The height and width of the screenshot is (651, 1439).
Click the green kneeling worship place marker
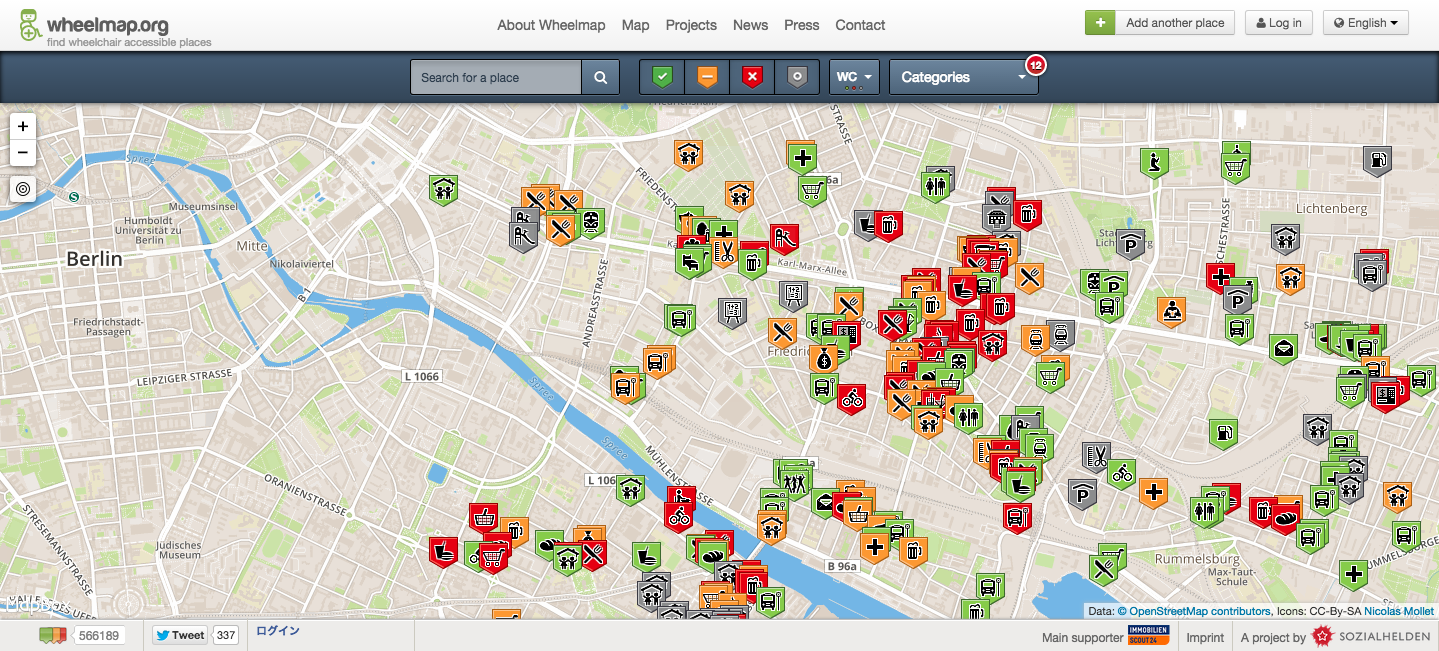1155,161
